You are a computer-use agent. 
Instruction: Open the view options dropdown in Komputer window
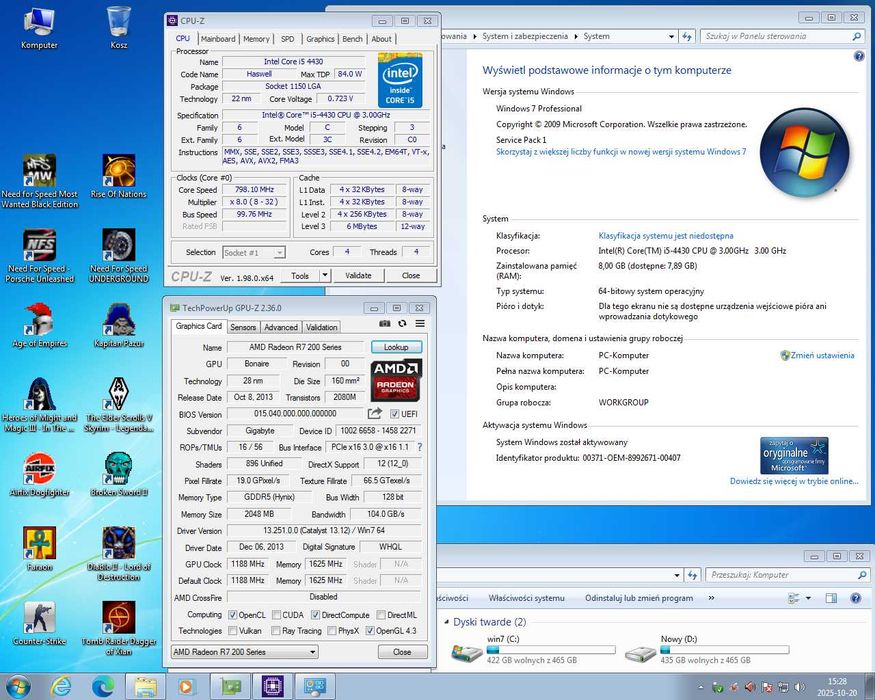[x=808, y=598]
